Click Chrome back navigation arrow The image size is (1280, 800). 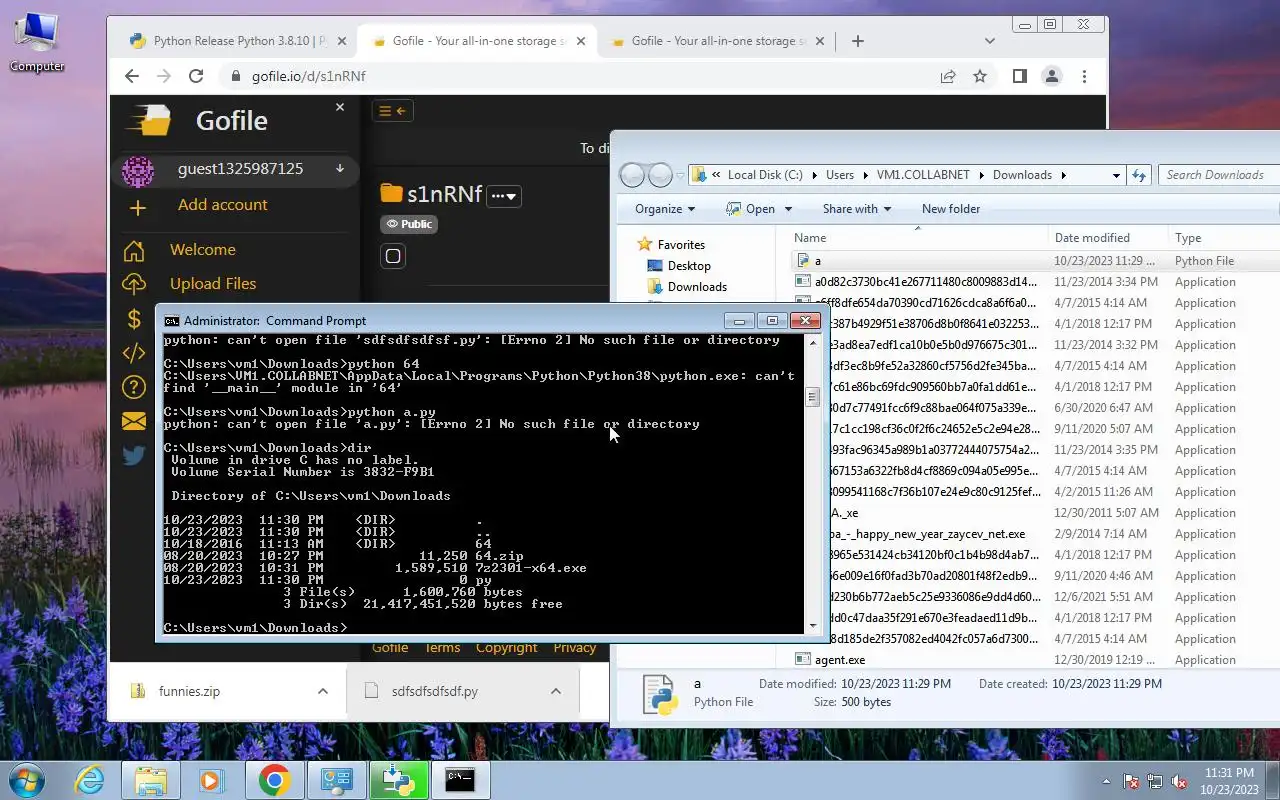click(x=131, y=76)
